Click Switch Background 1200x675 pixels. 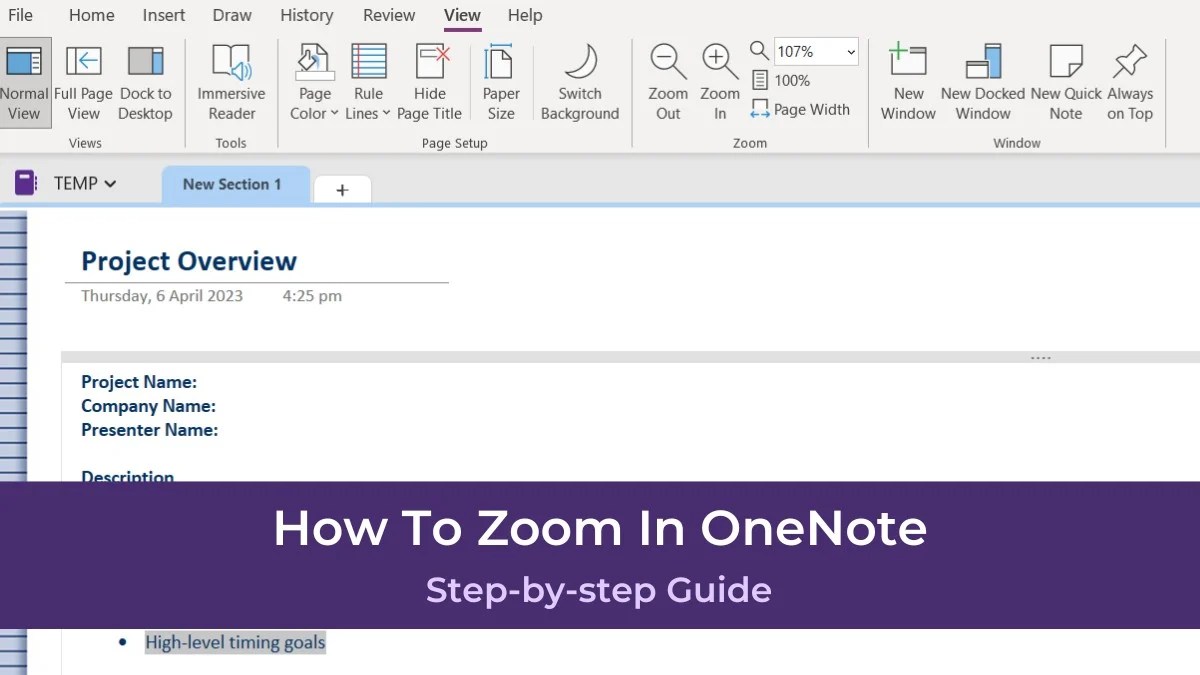580,80
